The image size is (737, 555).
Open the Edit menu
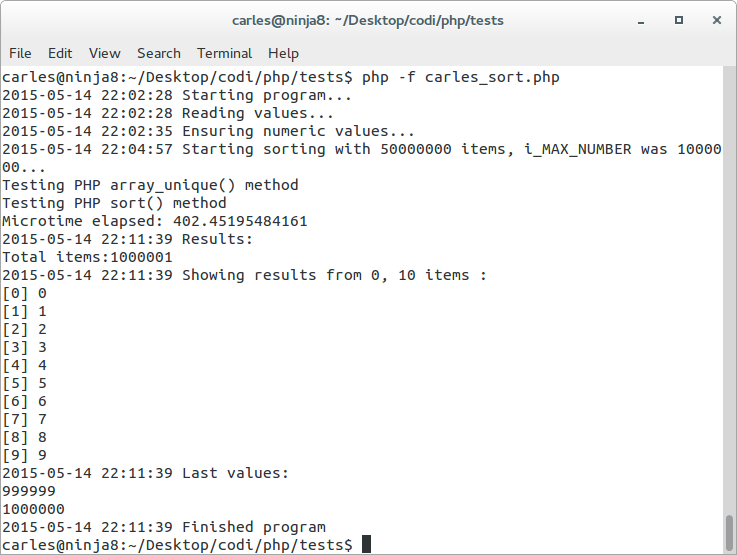(x=60, y=54)
